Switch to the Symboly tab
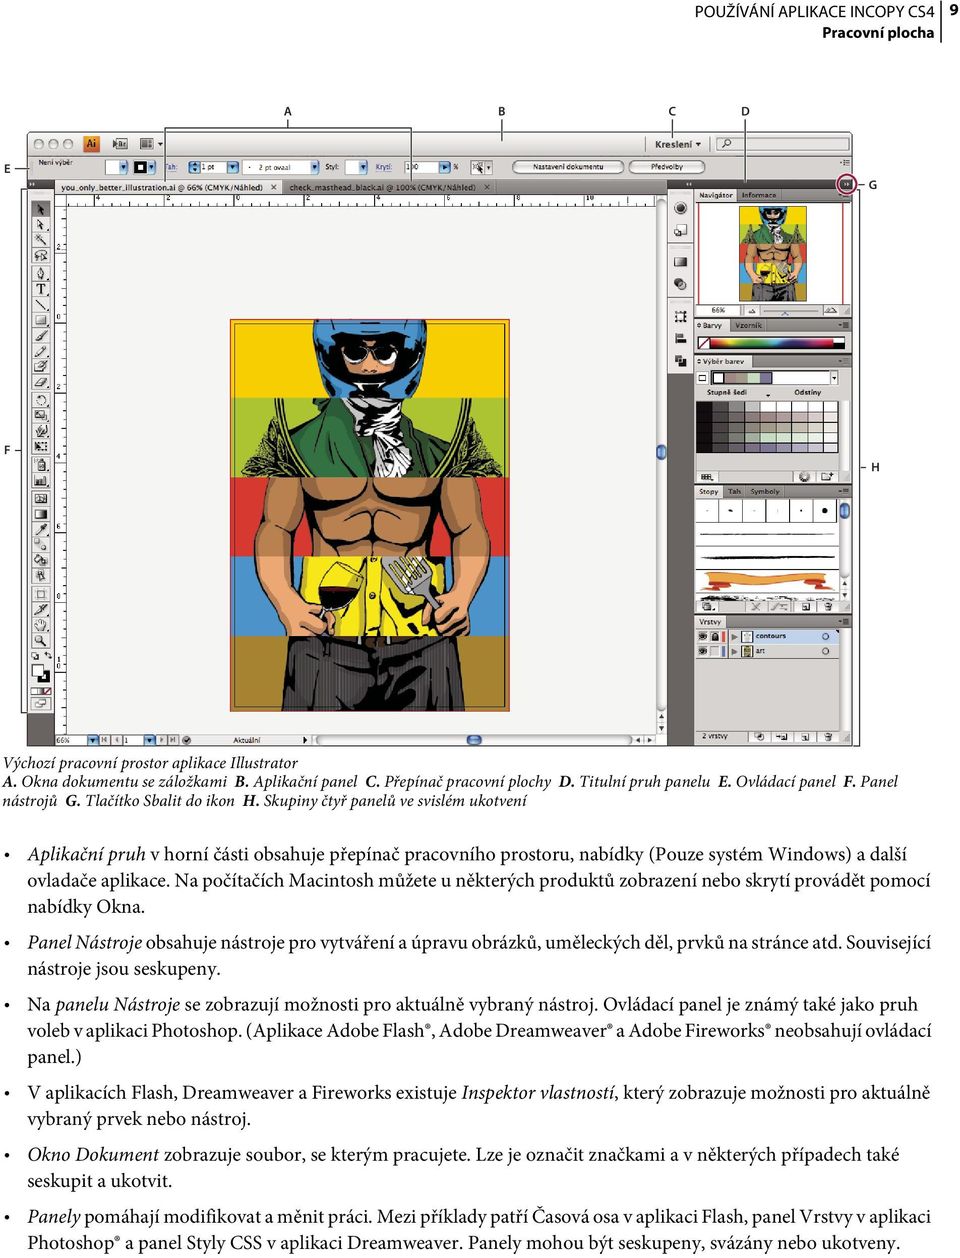This screenshot has width=960, height=1258. (765, 491)
